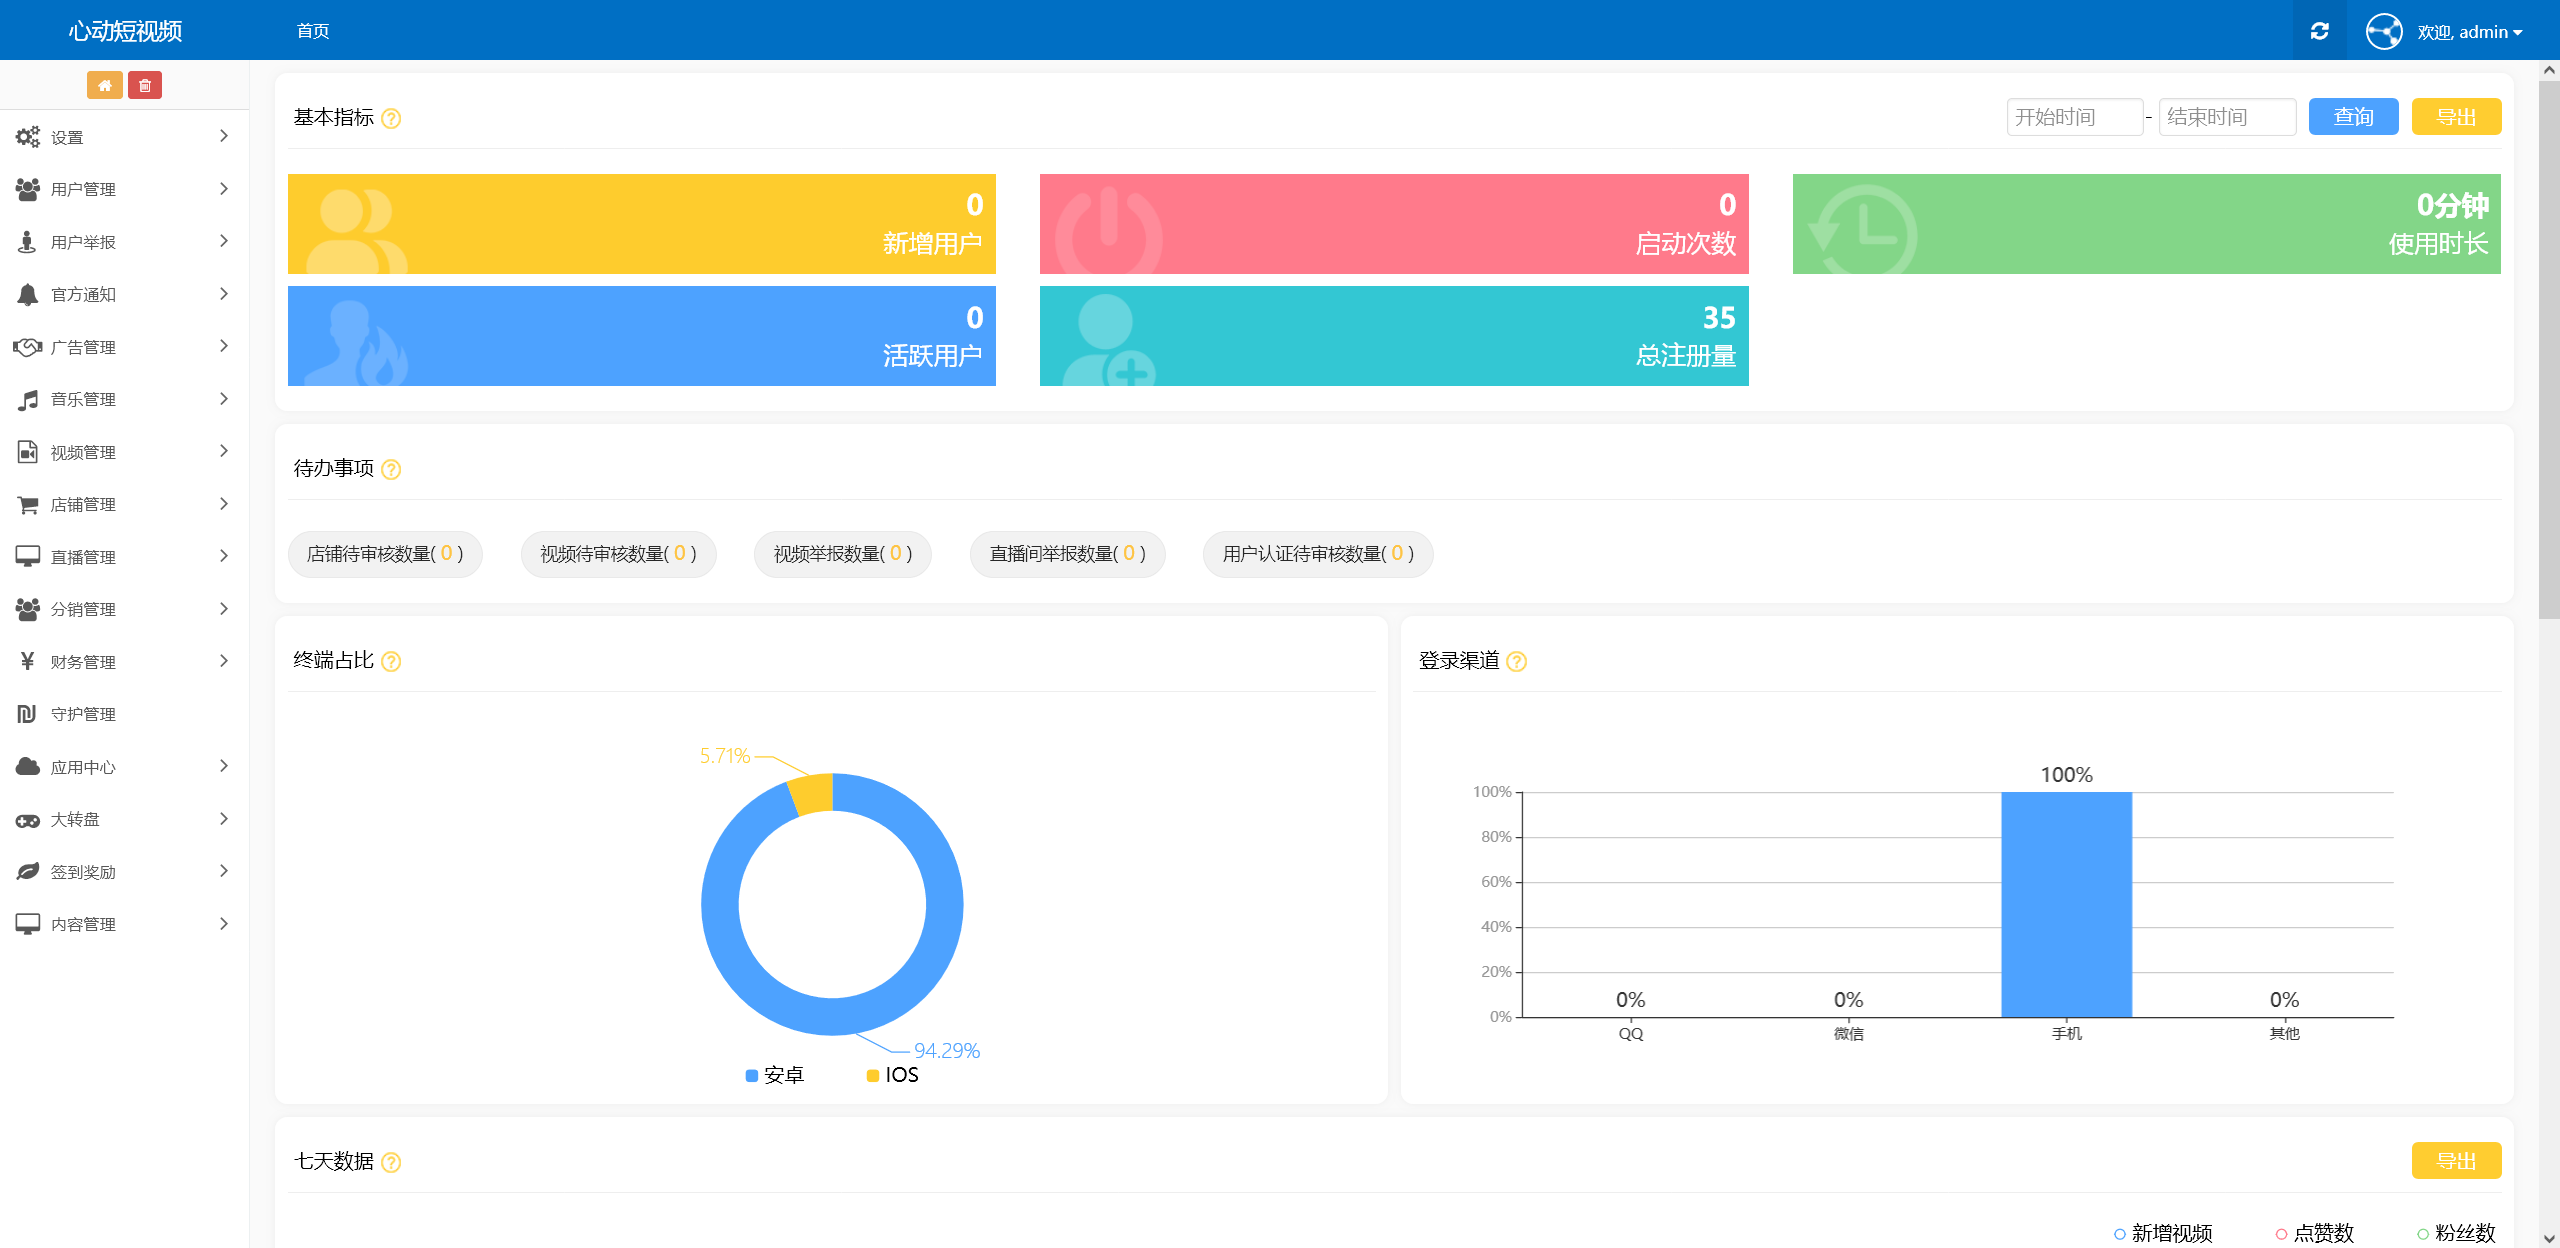
Task: Click the red trash icon above sidebar
Action: point(146,85)
